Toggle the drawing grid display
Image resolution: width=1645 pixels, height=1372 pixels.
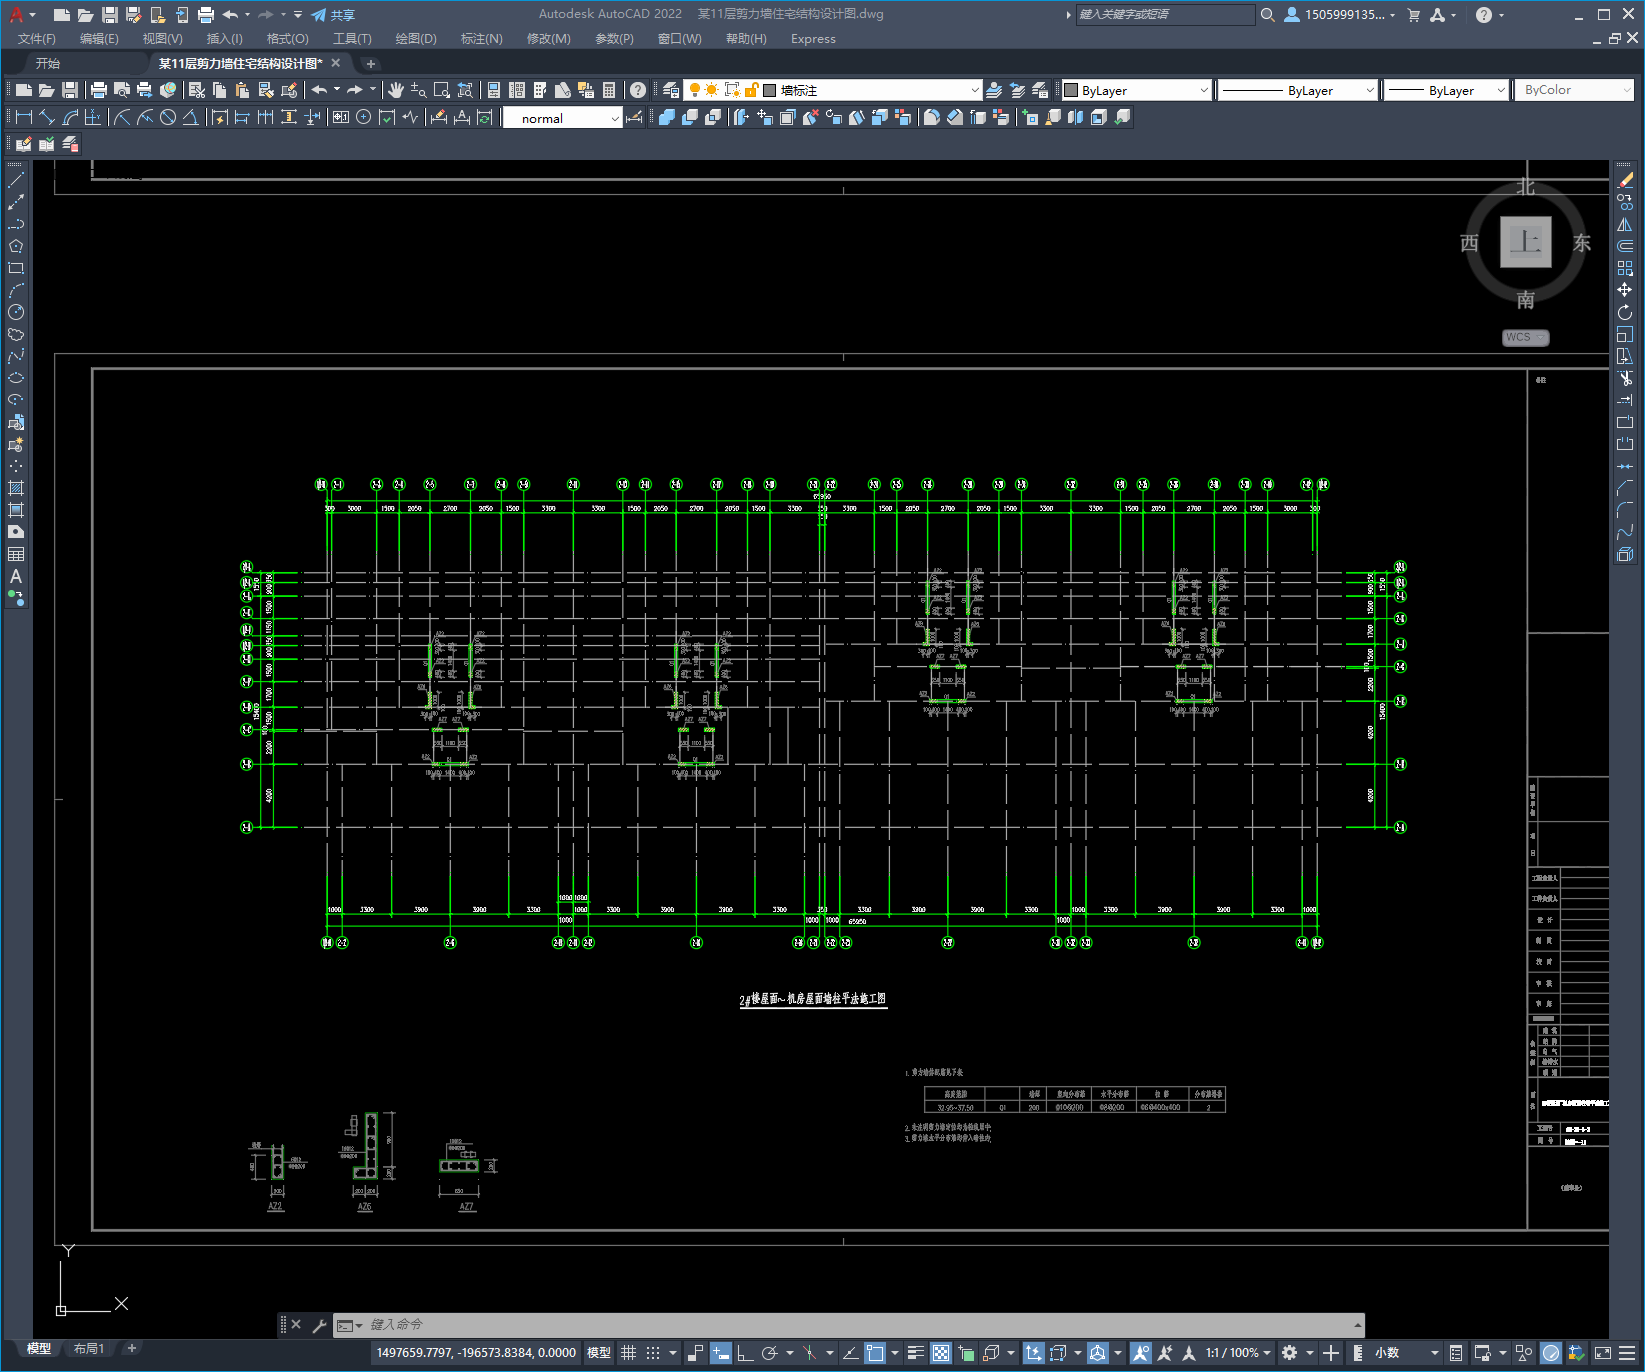tap(629, 1353)
